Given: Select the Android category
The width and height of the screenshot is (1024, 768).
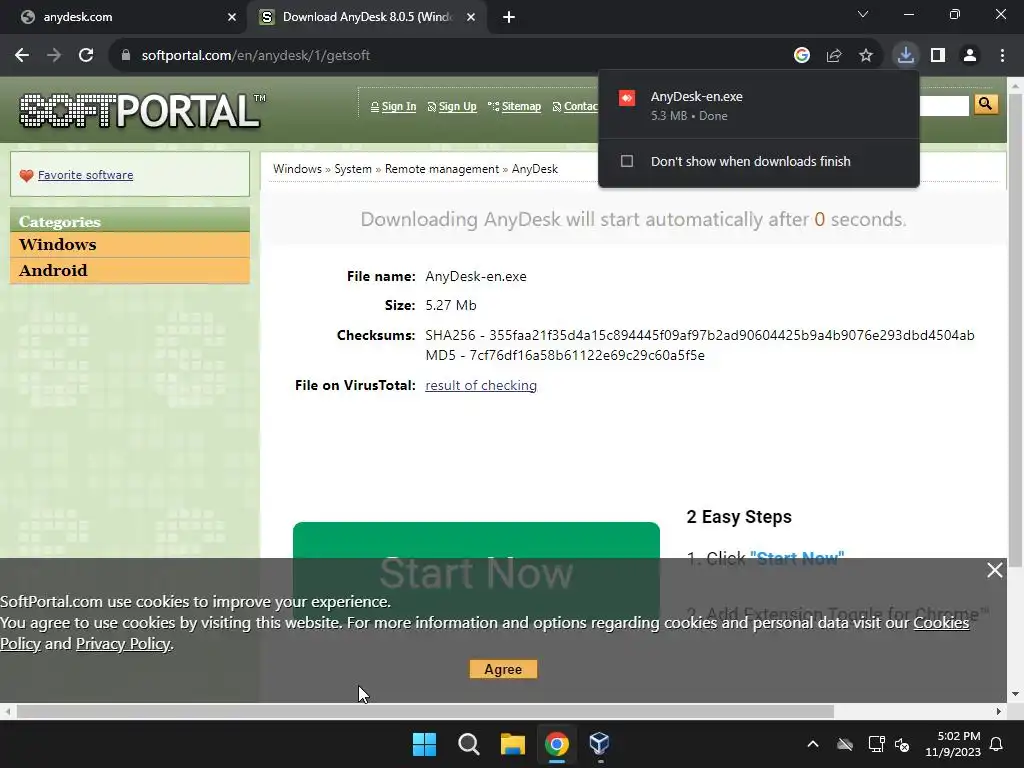Looking at the screenshot, I should coord(130,270).
